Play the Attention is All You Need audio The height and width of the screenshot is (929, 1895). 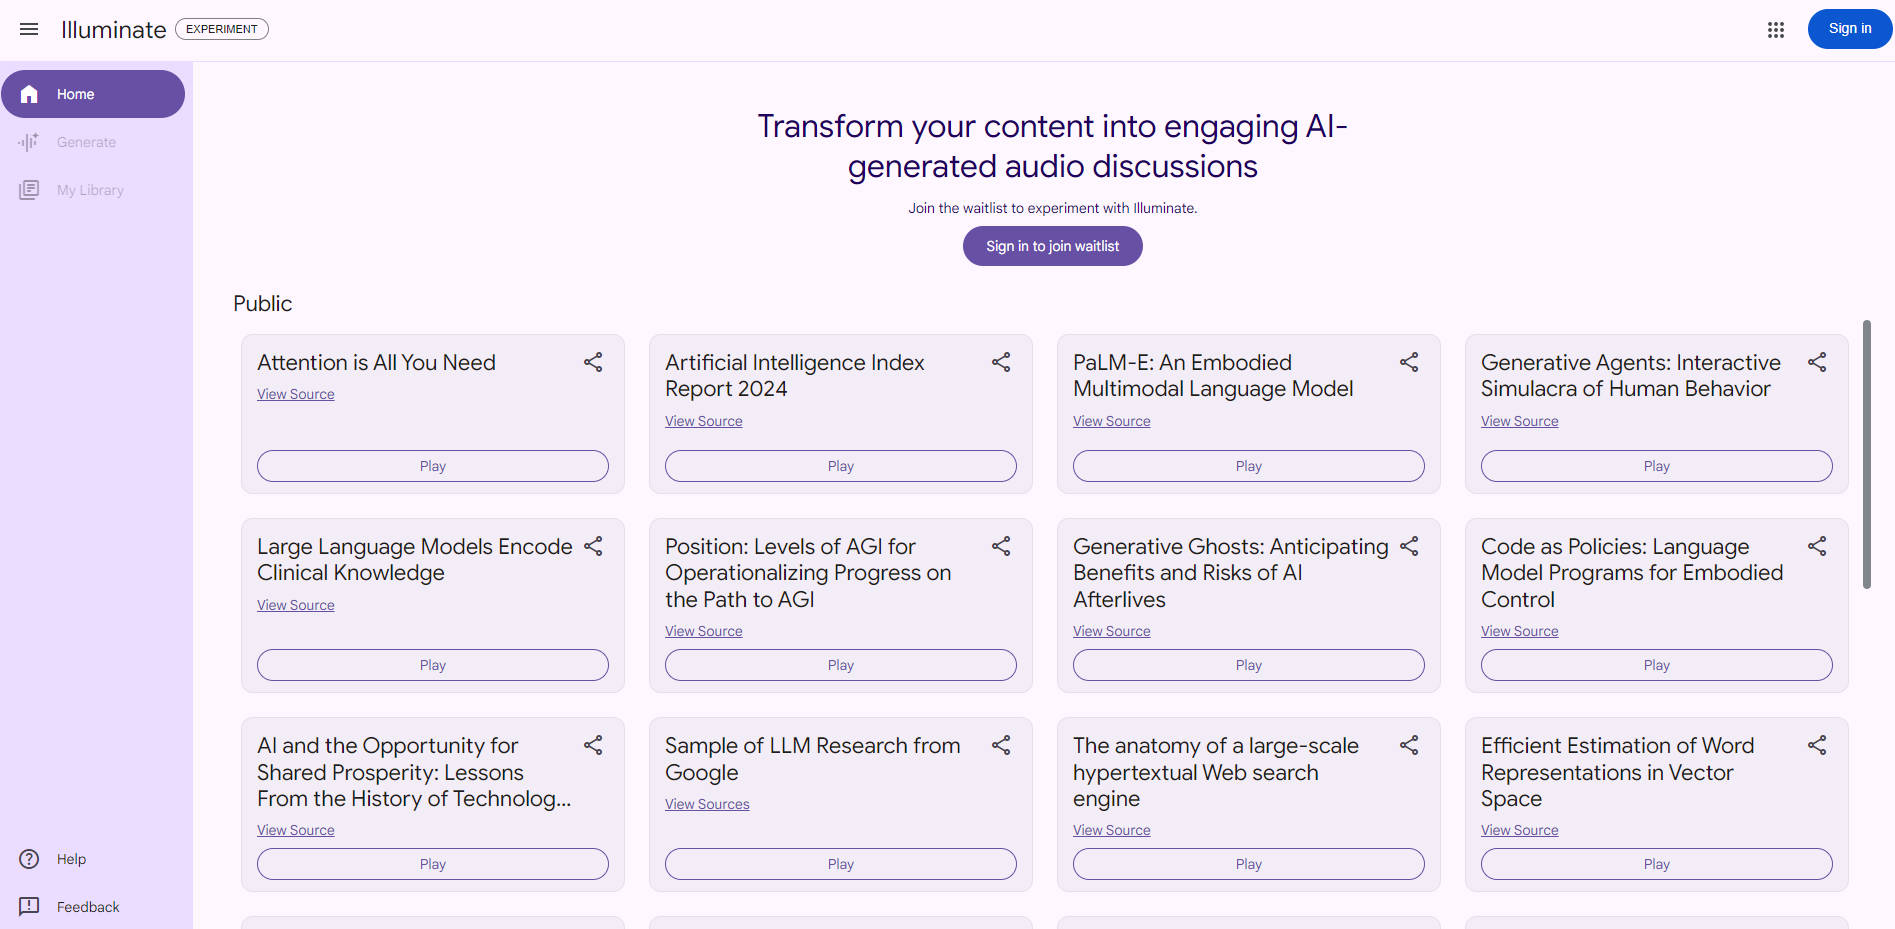pos(432,466)
